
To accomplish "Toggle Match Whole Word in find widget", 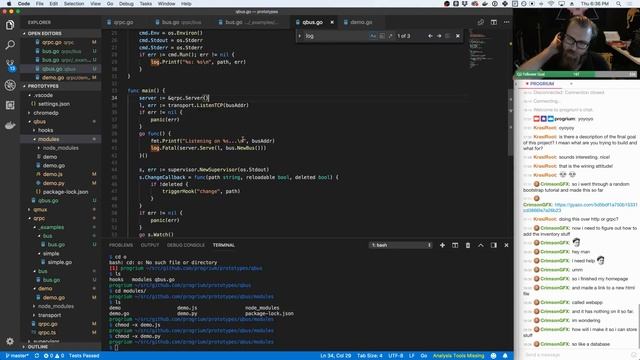I will coord(382,36).
